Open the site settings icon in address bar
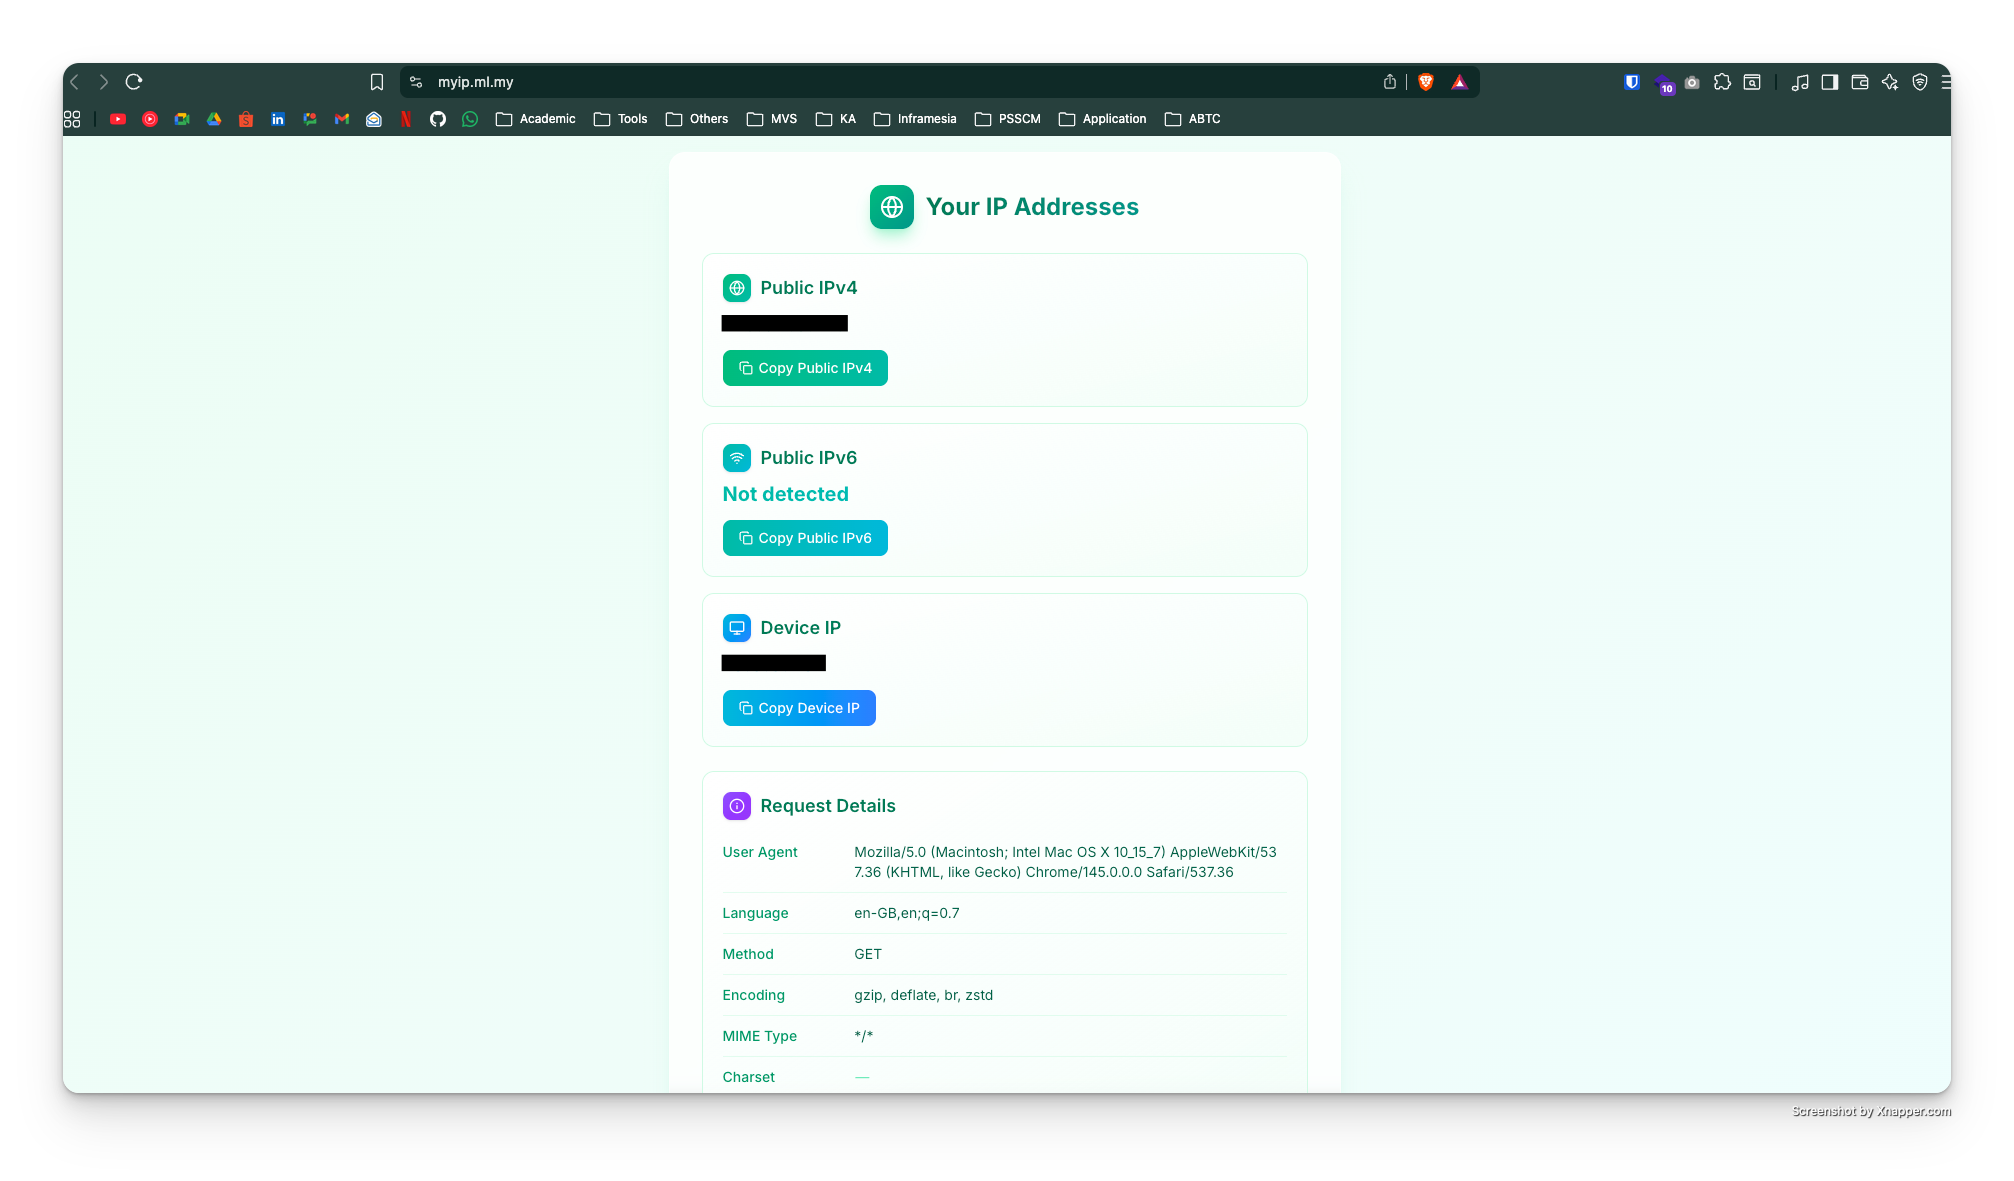This screenshot has height=1181, width=2014. 416,82
